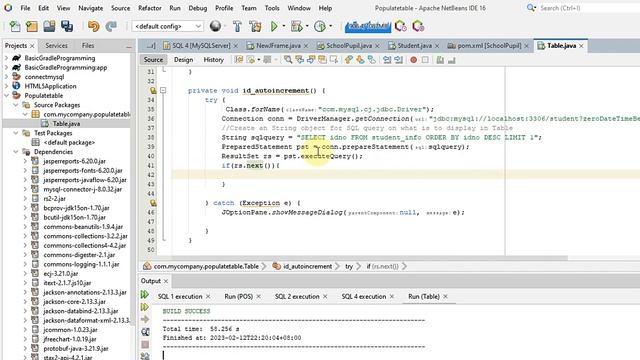Open the Tools menu

click(x=272, y=8)
